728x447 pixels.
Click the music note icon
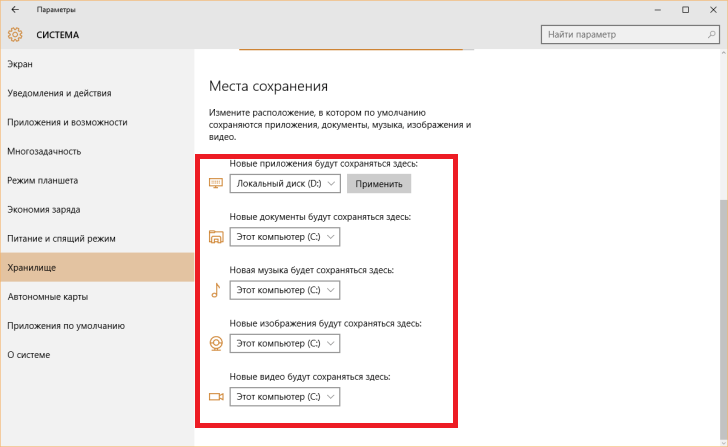pos(216,290)
